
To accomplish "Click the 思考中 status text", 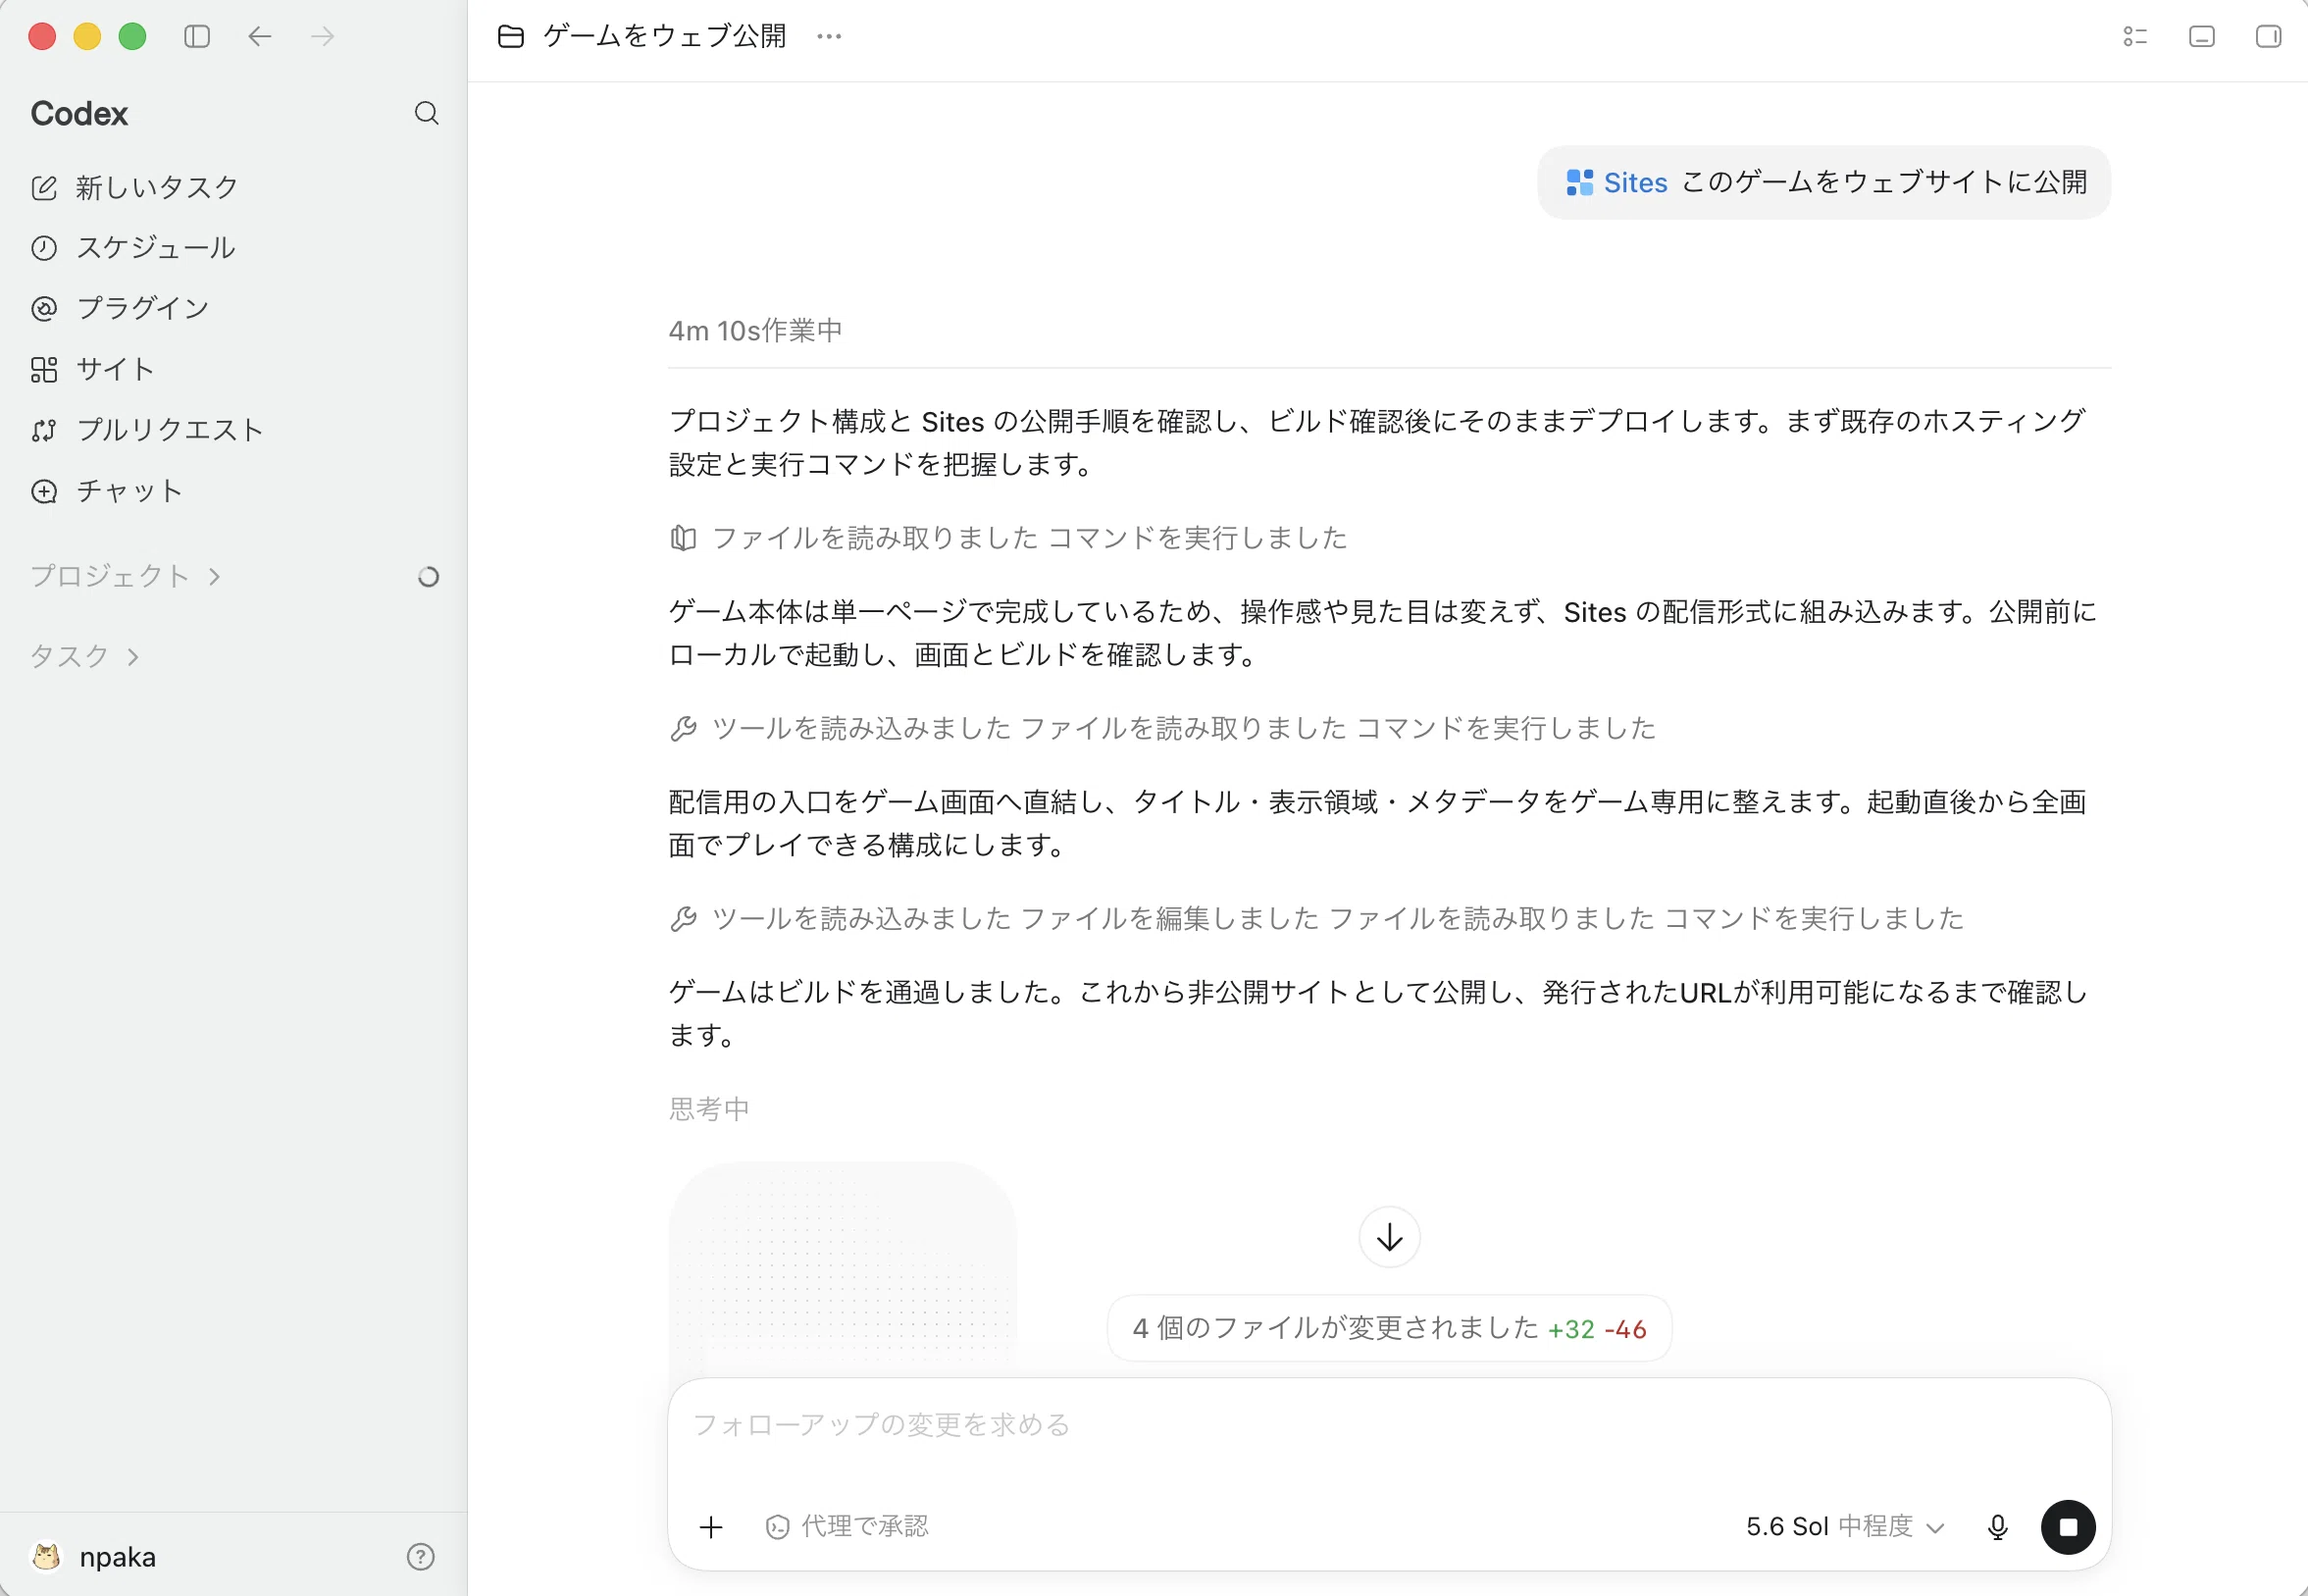I will click(x=709, y=1108).
